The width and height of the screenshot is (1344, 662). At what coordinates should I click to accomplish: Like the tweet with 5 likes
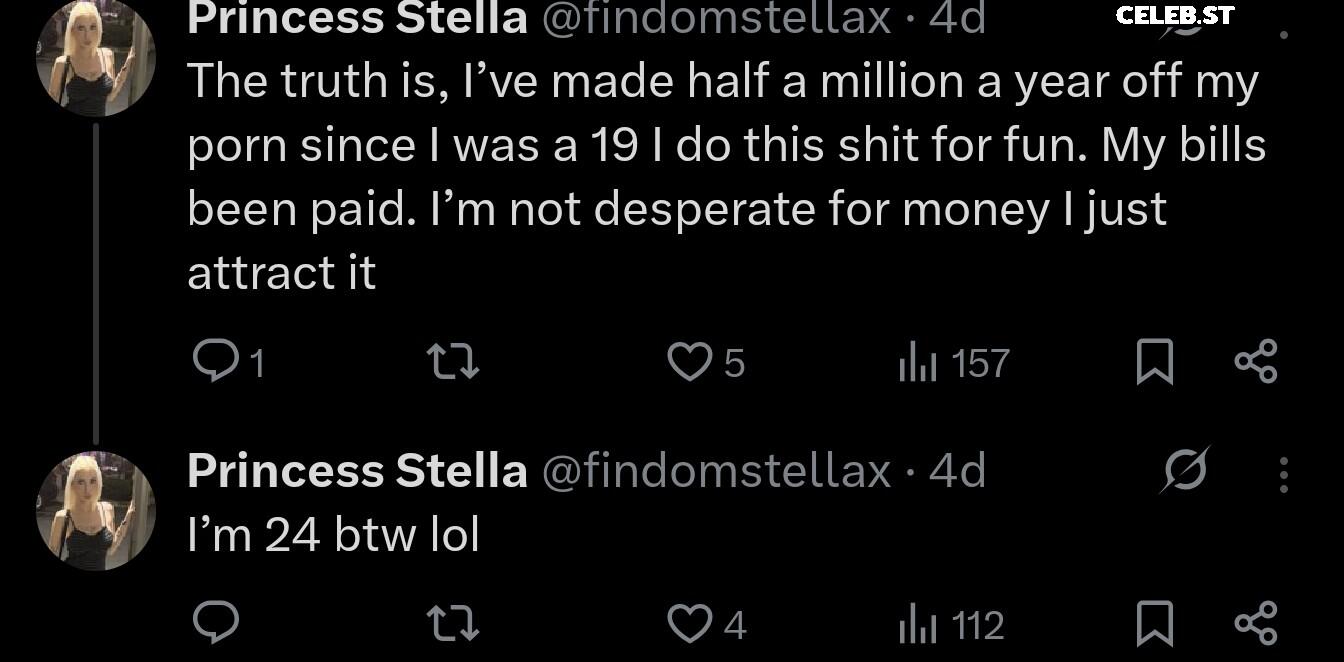(x=706, y=362)
